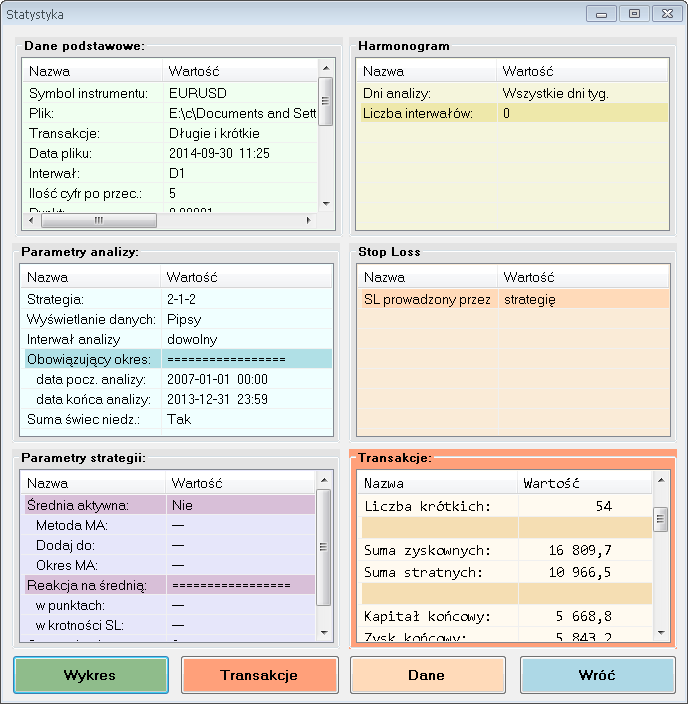Click the Pipsy value cell
The height and width of the screenshot is (704, 688).
pos(184,319)
